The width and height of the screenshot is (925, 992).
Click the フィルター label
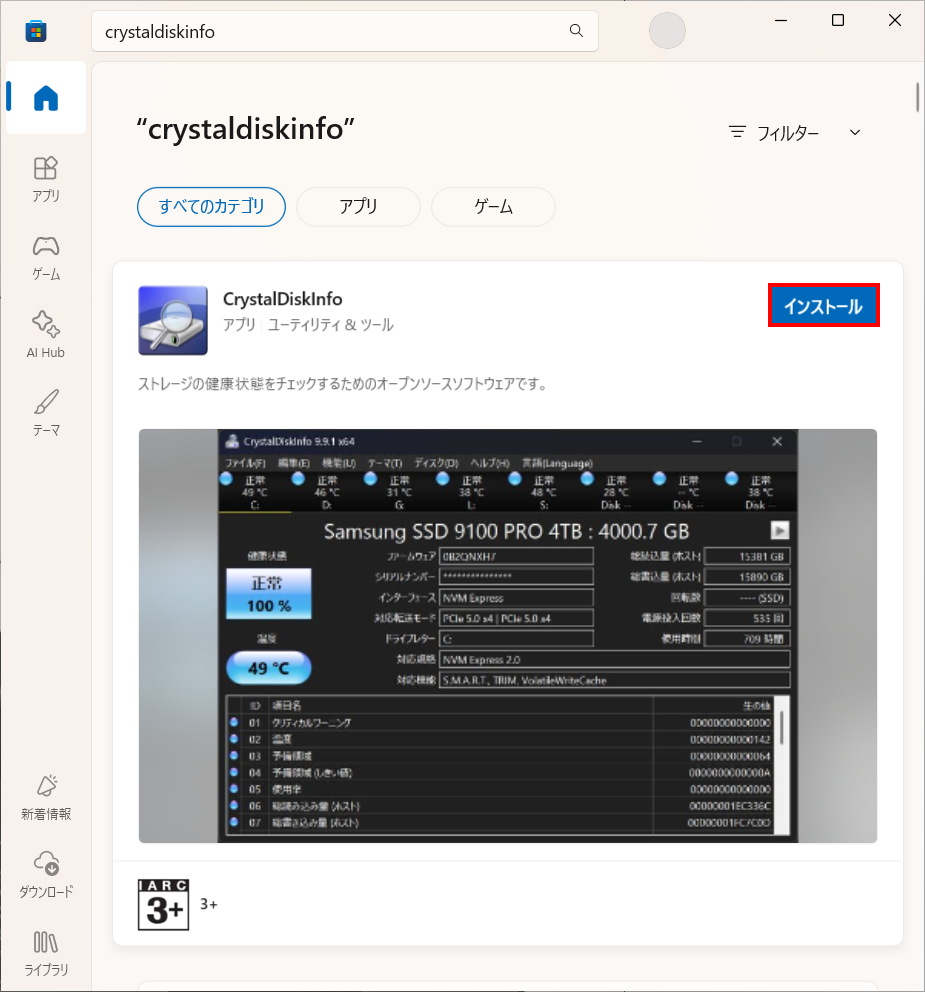tap(788, 133)
